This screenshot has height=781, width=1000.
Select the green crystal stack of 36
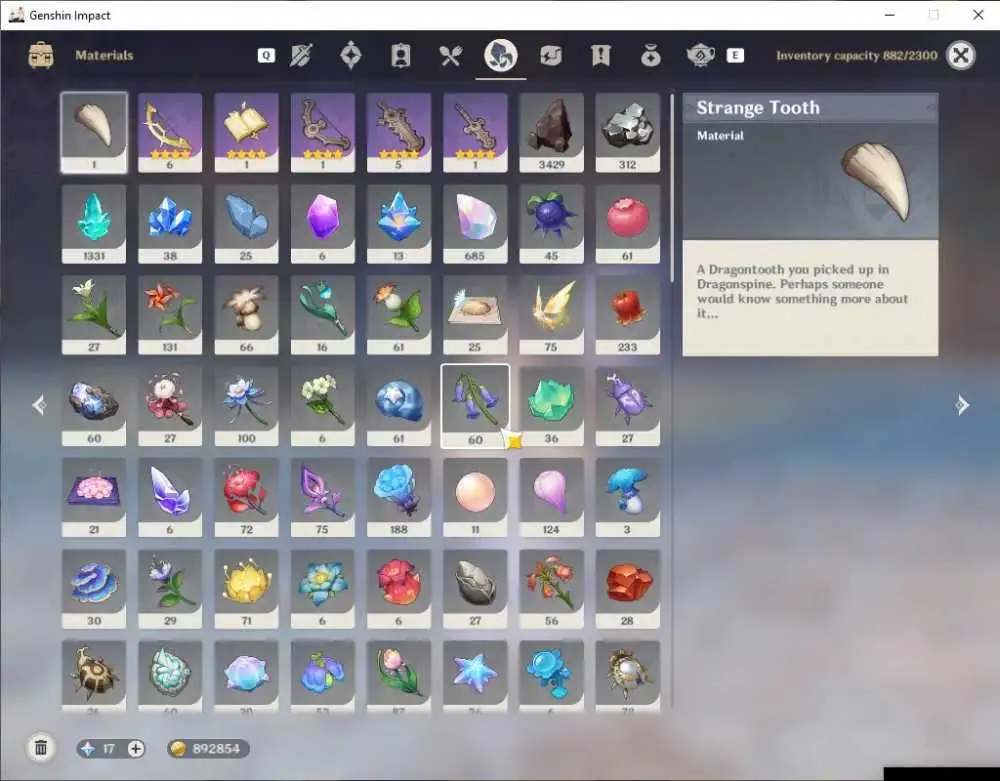tap(551, 406)
